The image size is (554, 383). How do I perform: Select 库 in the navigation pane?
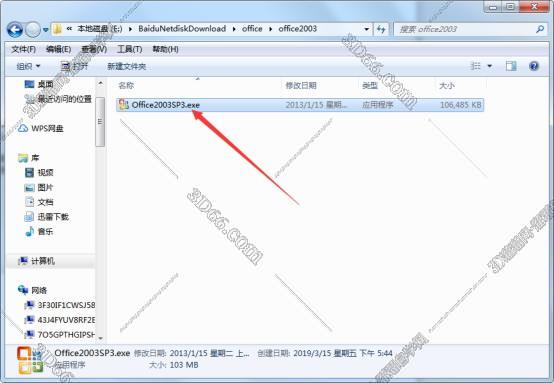pyautogui.click(x=35, y=158)
